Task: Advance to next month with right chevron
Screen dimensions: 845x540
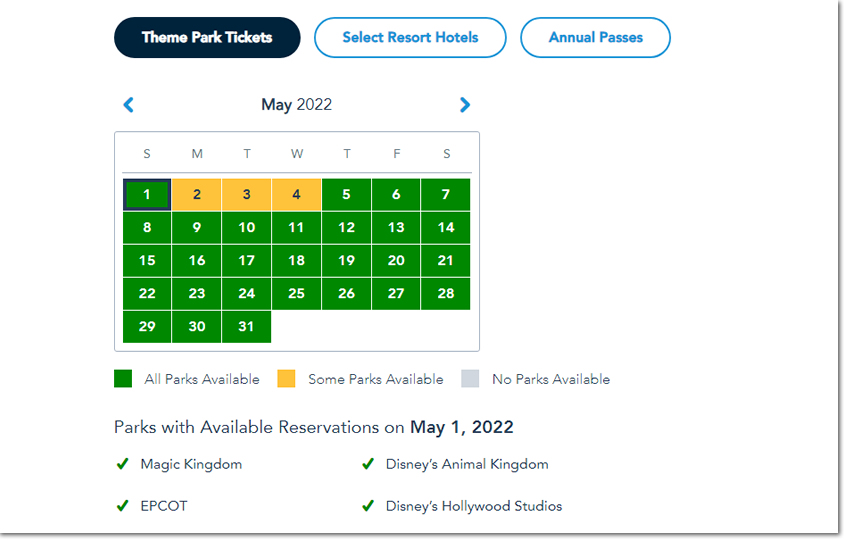Action: point(465,105)
